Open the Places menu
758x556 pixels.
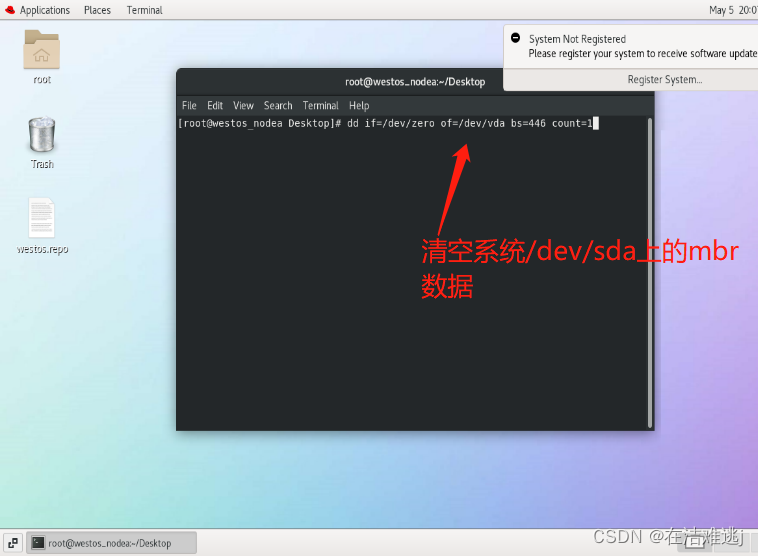[x=97, y=10]
